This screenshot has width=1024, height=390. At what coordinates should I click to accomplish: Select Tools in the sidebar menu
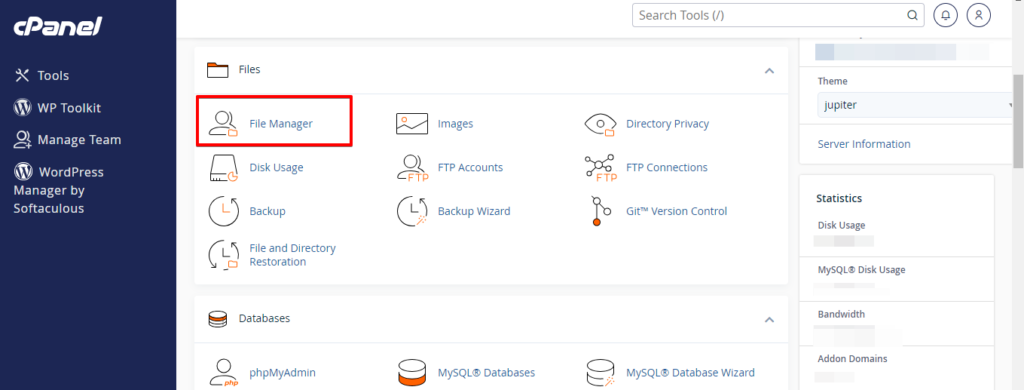point(53,76)
